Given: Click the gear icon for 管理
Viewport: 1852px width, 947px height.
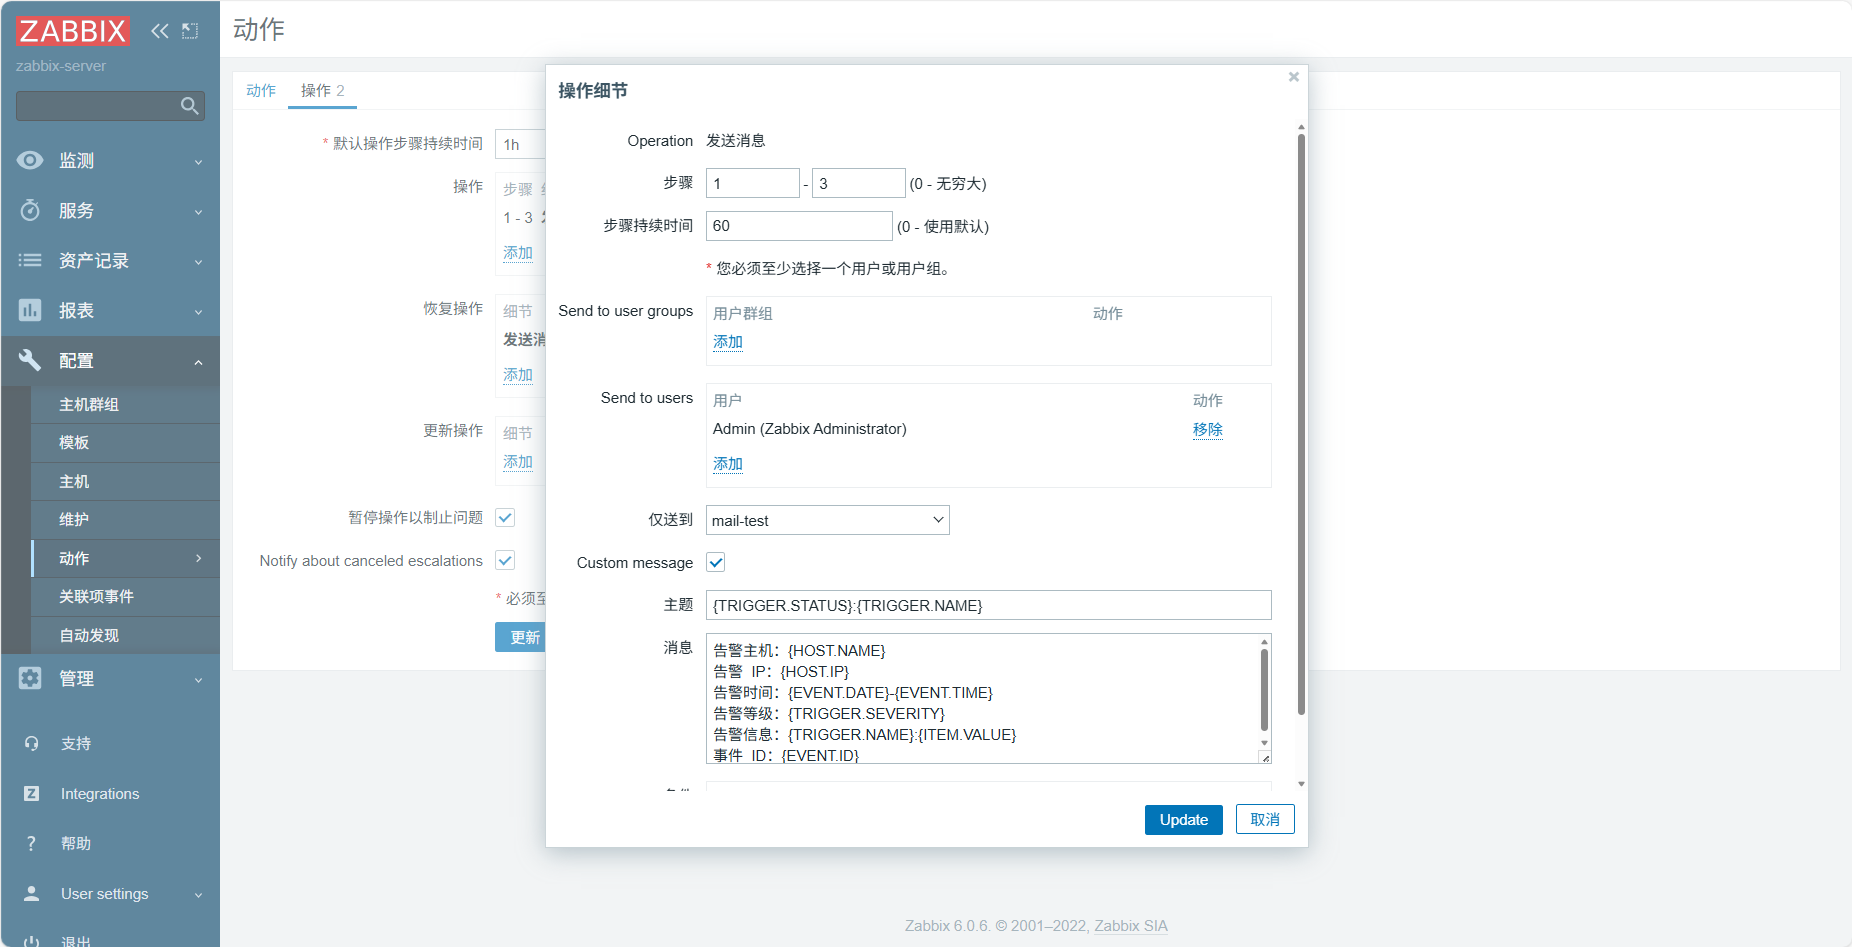Looking at the screenshot, I should [30, 678].
